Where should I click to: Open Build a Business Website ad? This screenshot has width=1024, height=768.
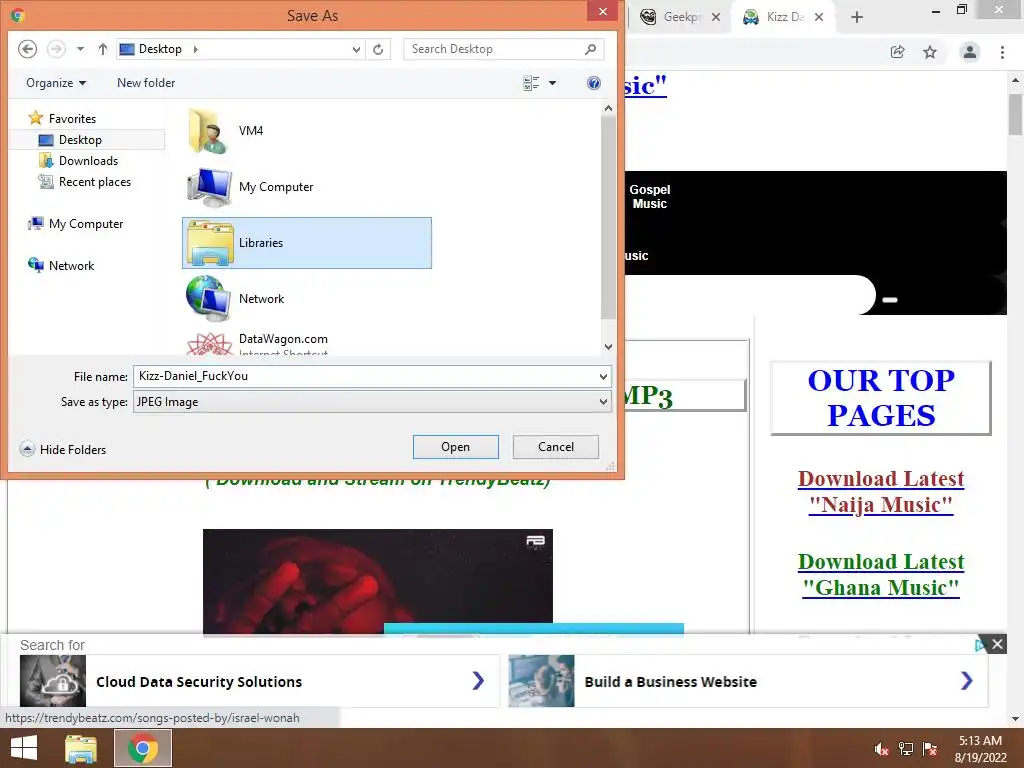click(x=747, y=681)
